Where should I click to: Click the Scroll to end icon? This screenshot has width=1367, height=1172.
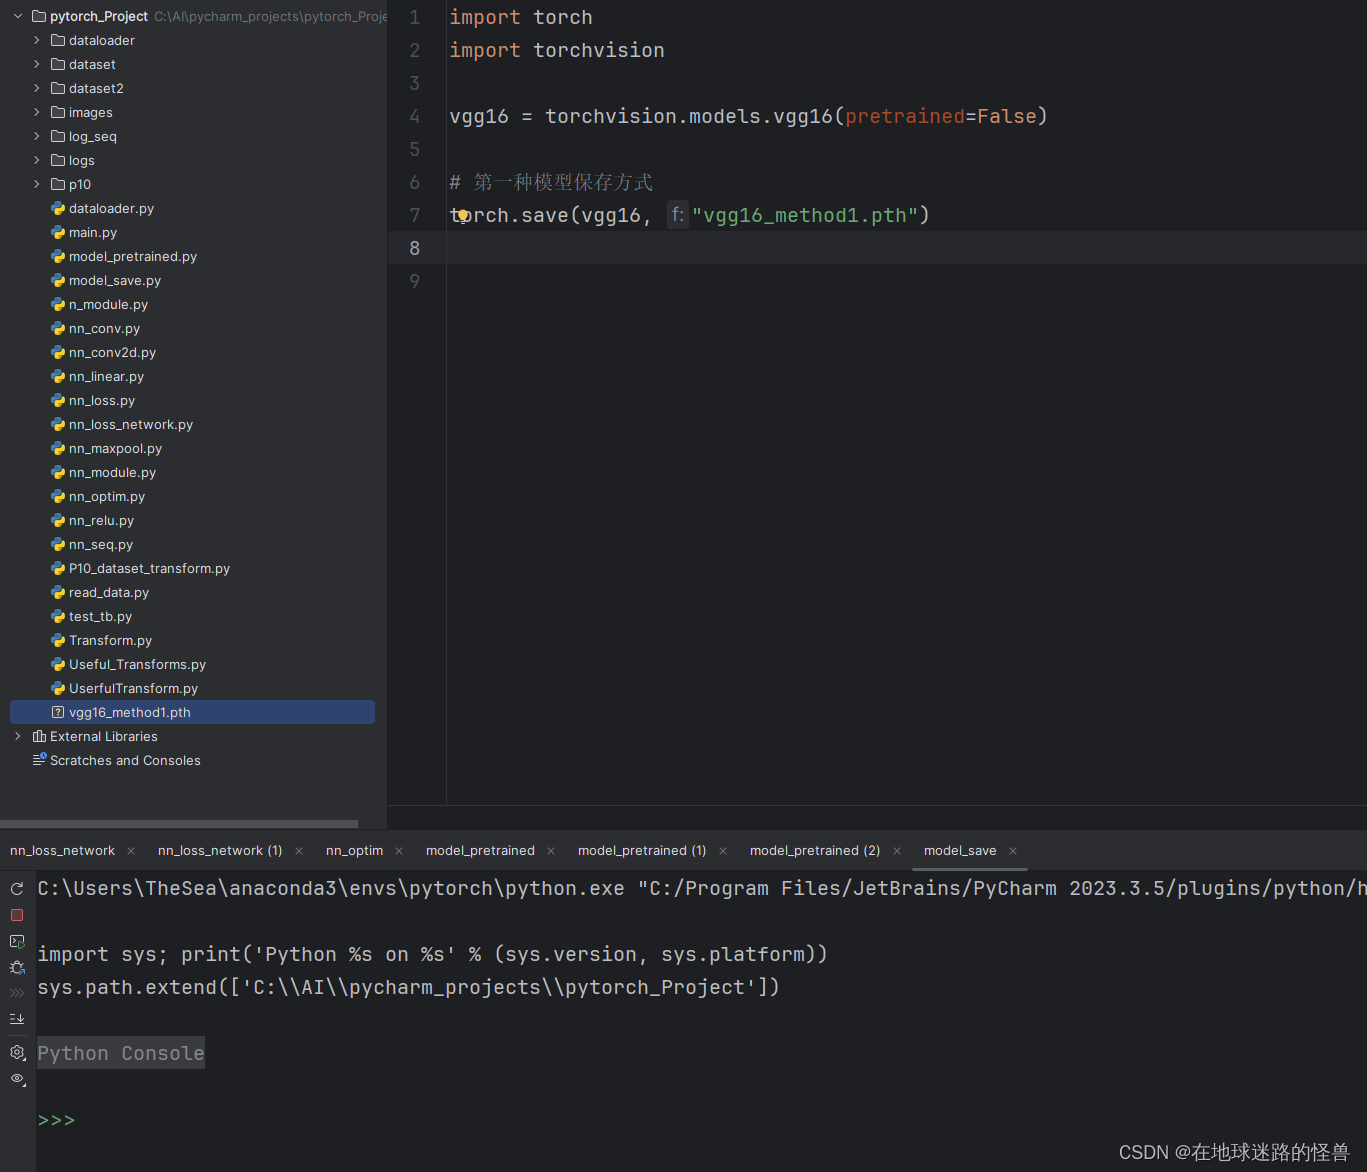pyautogui.click(x=17, y=1019)
